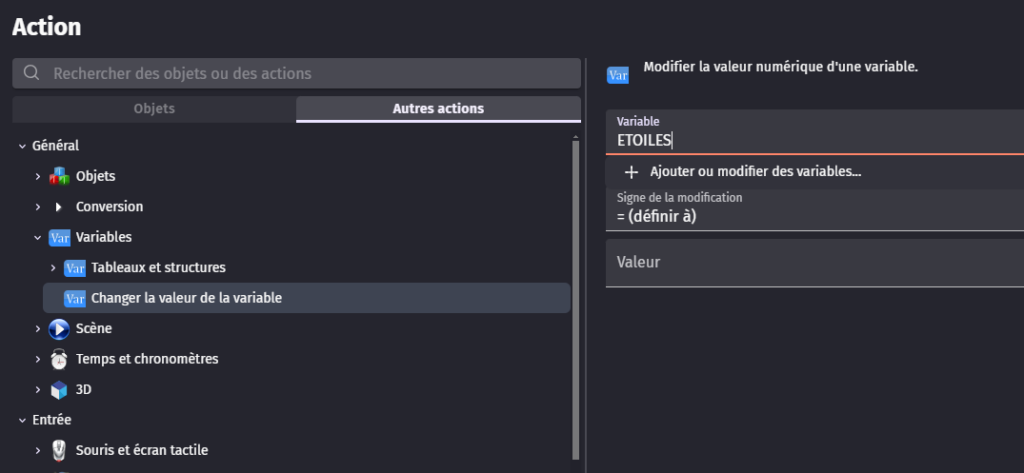Select the Autres actions tab
This screenshot has height=473, width=1024.
coord(438,109)
